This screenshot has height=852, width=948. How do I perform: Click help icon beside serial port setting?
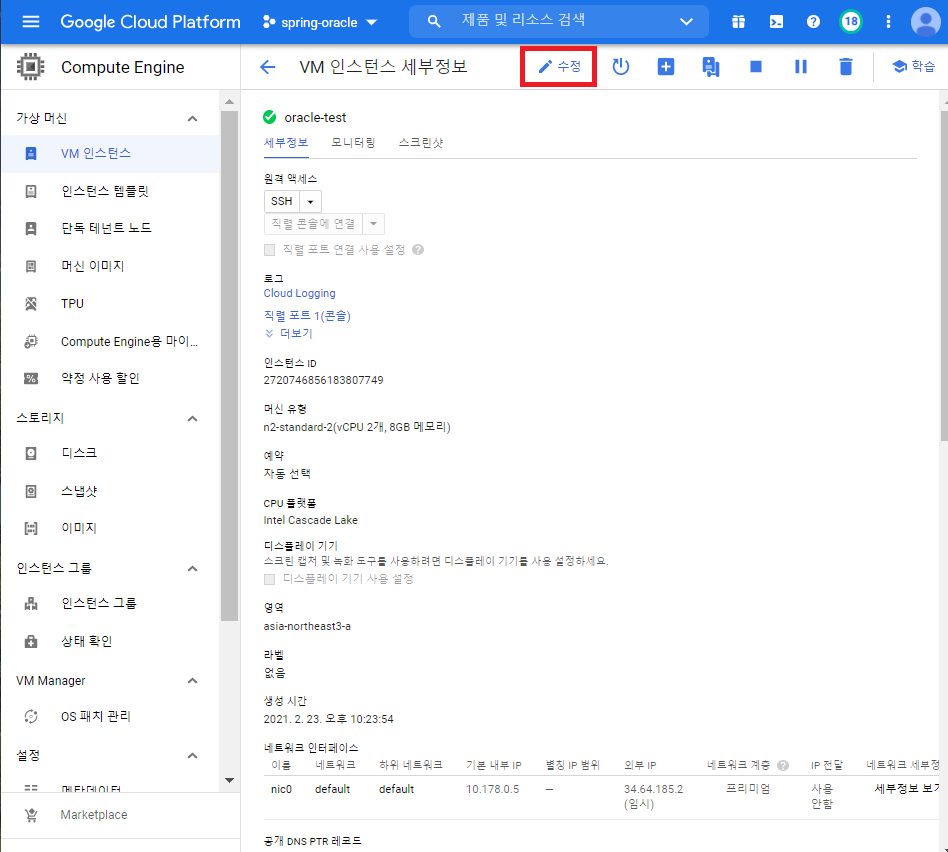pos(418,250)
